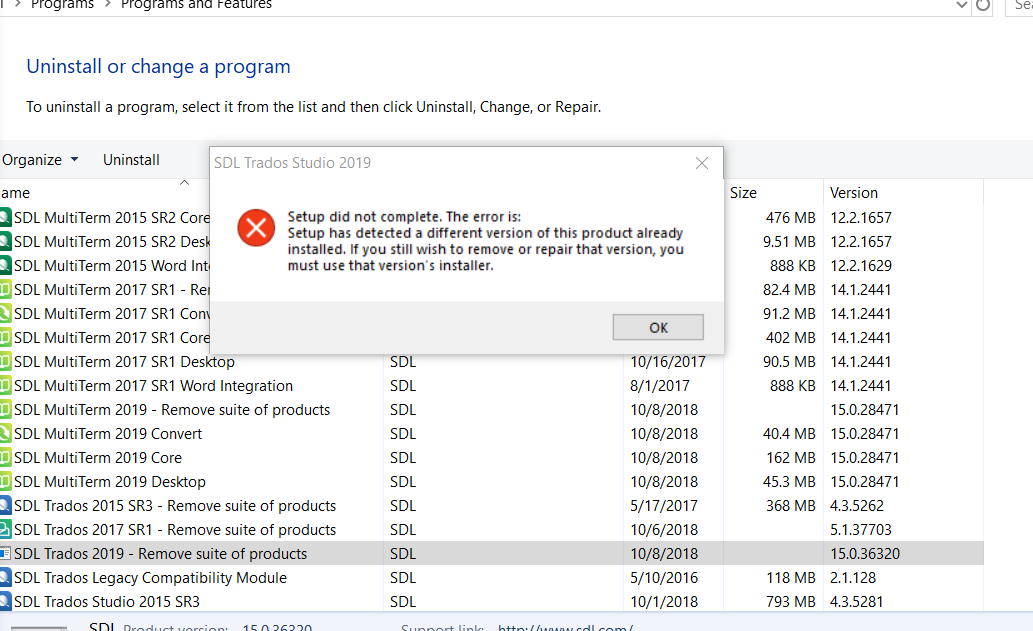Select the SDL MultiTerm 2017 SR1 Core icon
The width and height of the screenshot is (1033, 631).
(5, 338)
